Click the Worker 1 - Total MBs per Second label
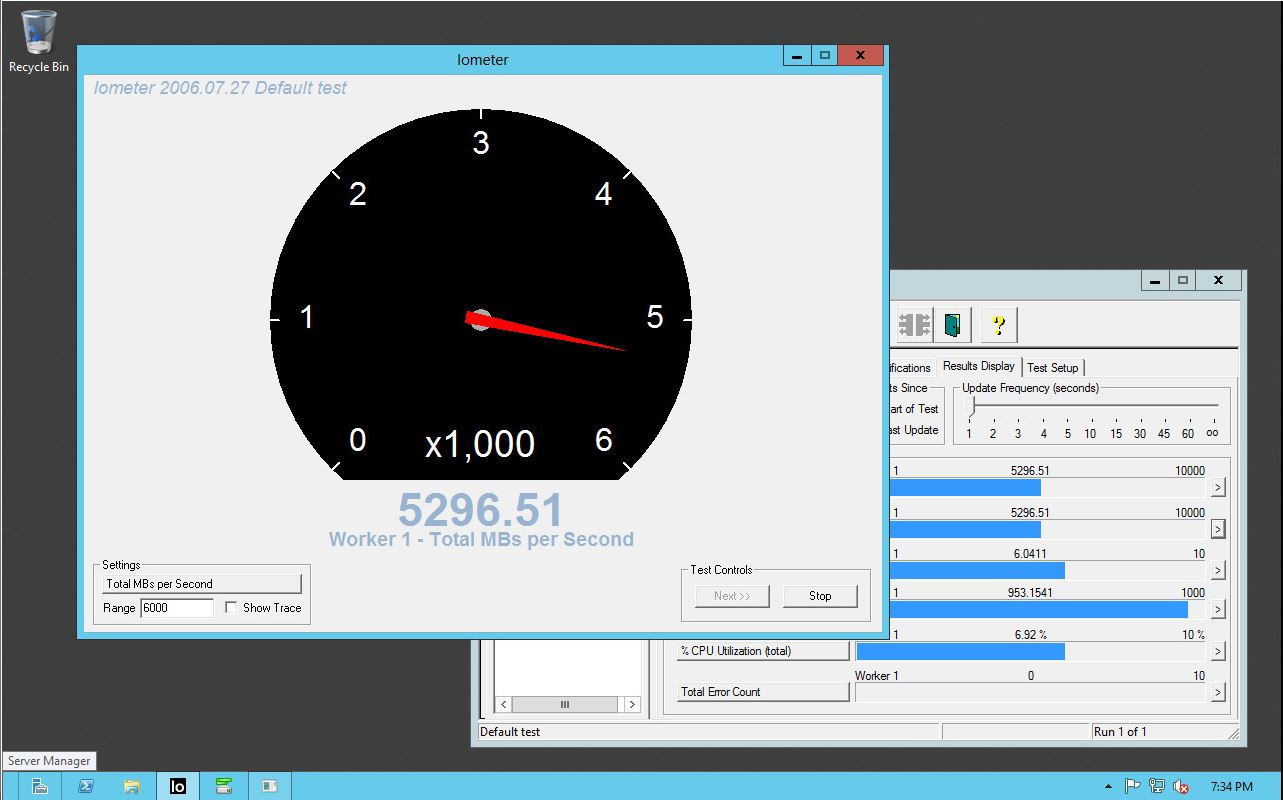Screen dimensions: 1283x800 (481, 540)
